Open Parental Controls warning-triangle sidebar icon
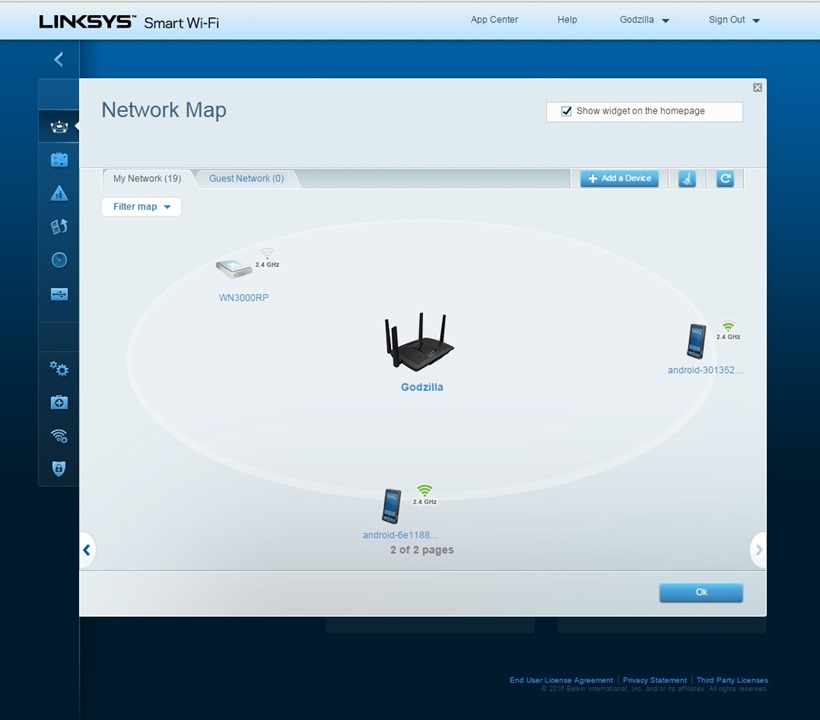The height and width of the screenshot is (720, 820). click(59, 193)
